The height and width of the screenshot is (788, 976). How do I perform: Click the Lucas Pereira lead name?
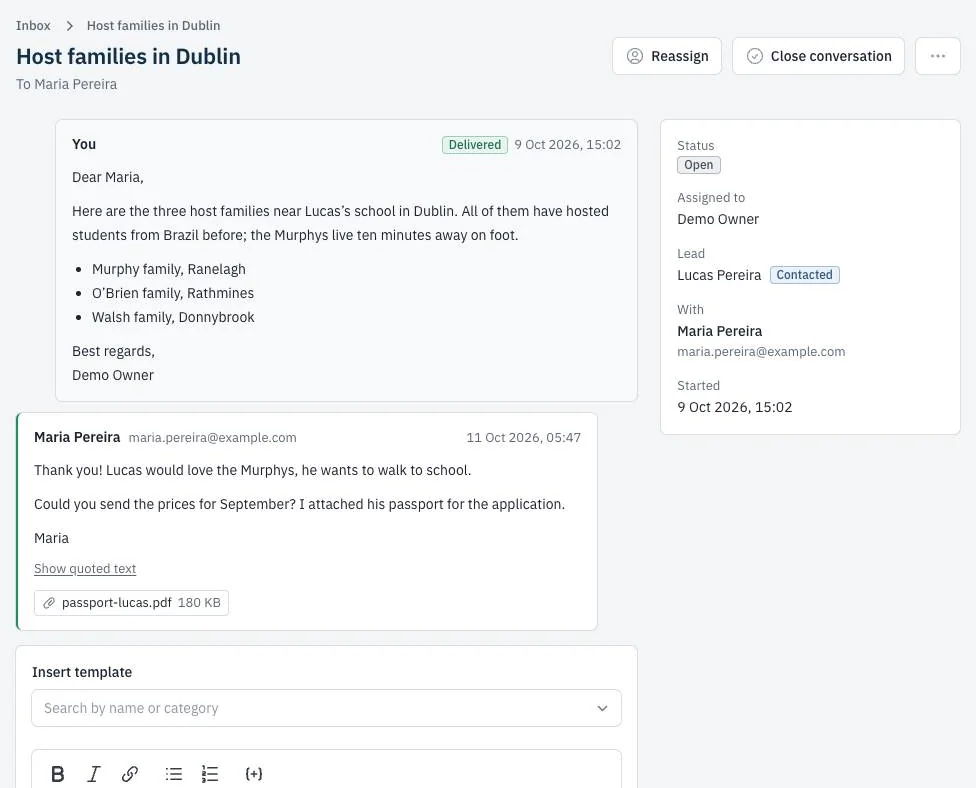[719, 275]
